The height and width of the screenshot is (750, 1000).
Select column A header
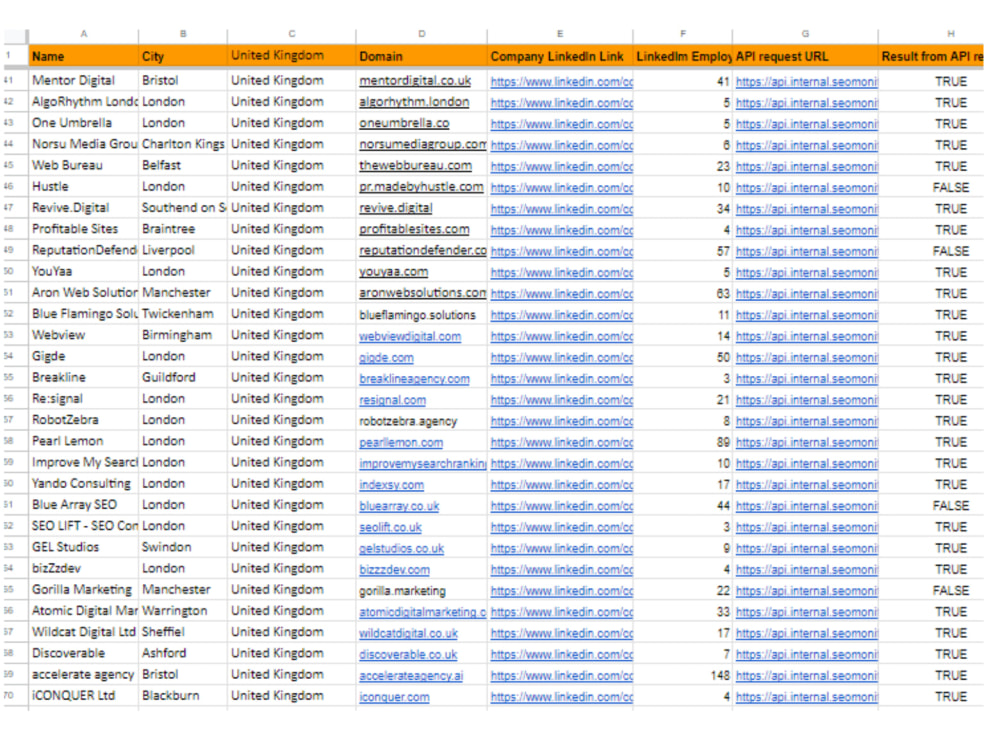tap(84, 34)
